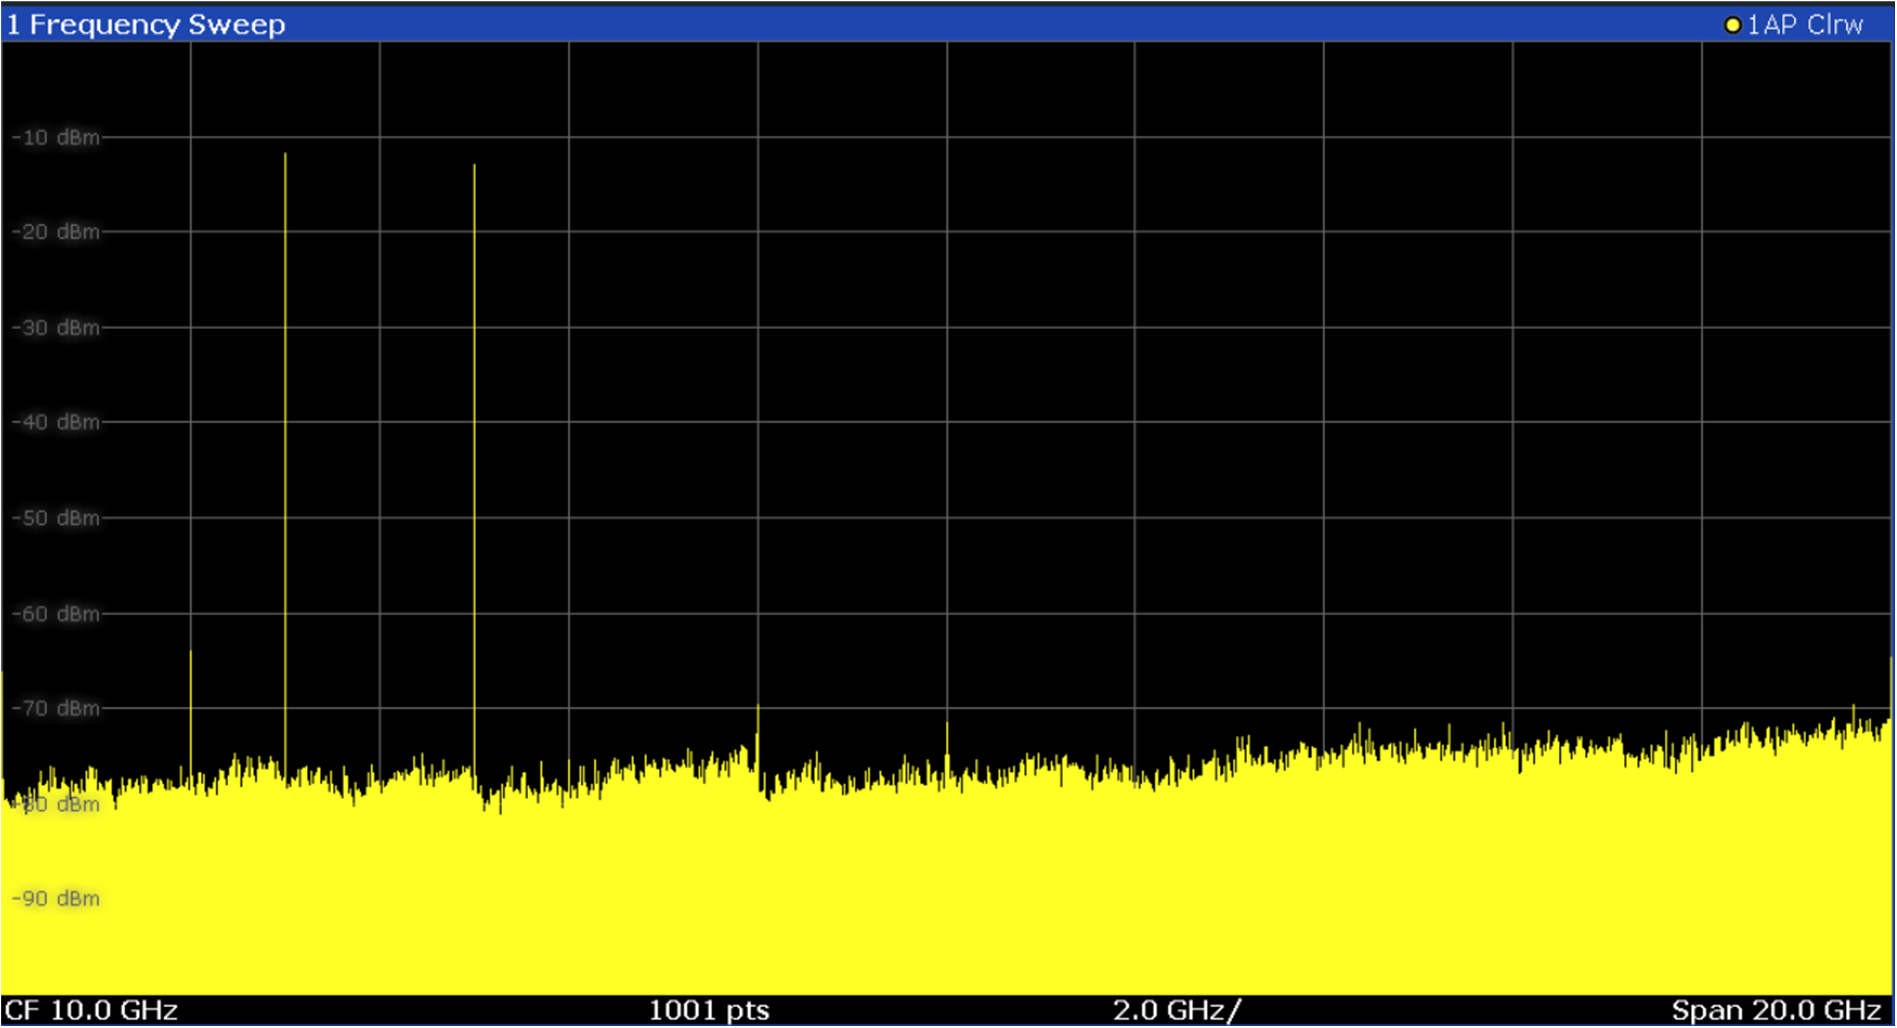Viewport: 1897px width, 1028px height.
Task: Click the -50 dBm axis gridline label
Action: 55,518
